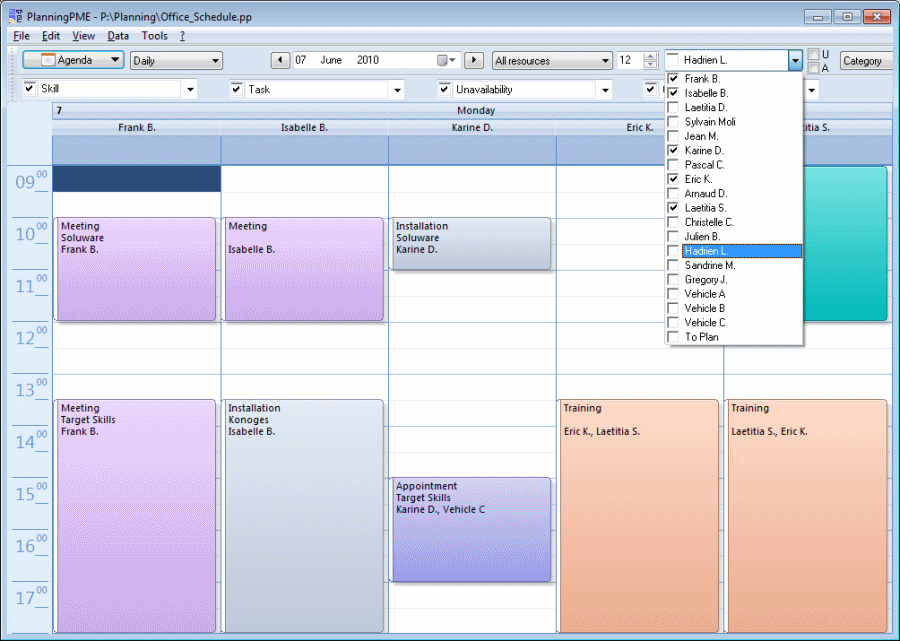Screen dimensions: 900x641
Task: Check Sandrine M. in resource list
Action: (x=673, y=265)
